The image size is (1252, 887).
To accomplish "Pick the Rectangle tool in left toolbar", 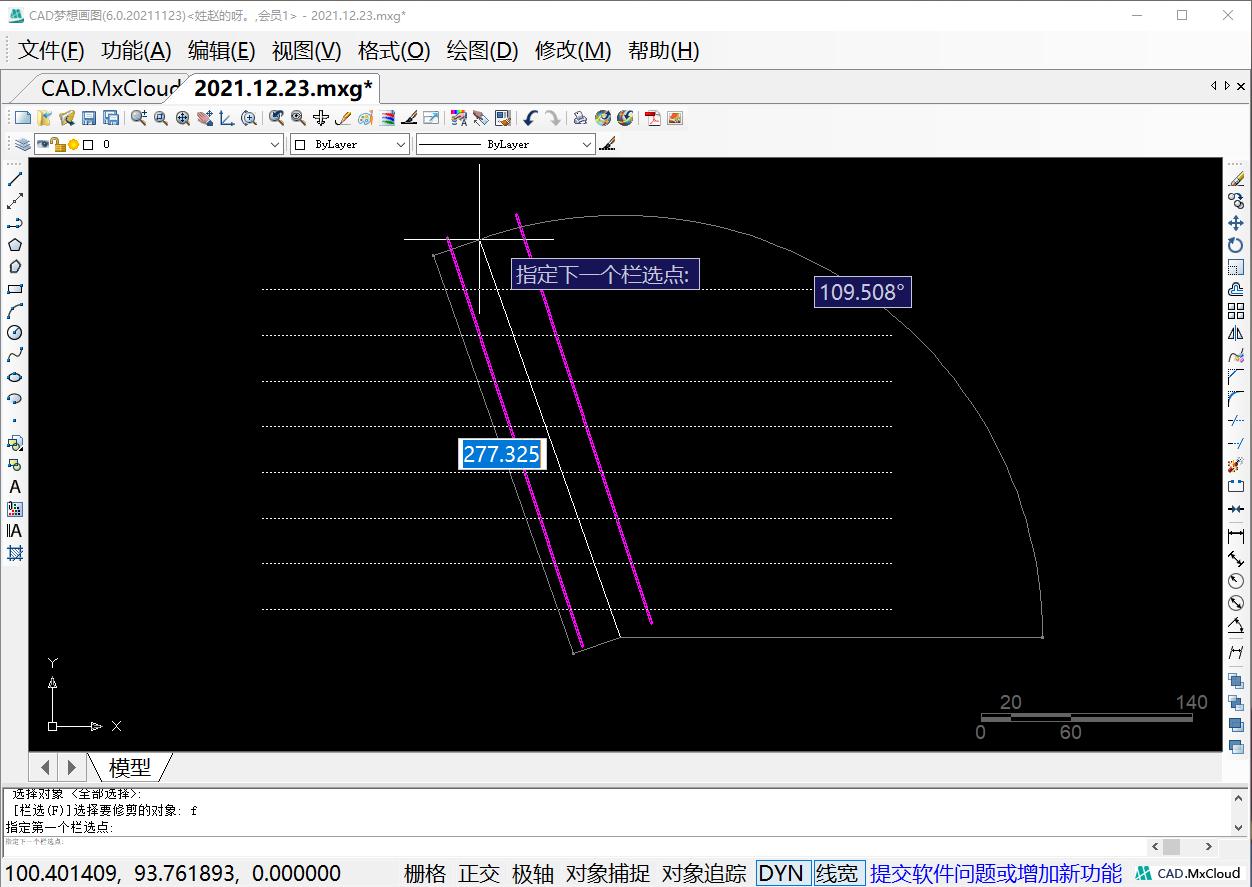I will [15, 289].
